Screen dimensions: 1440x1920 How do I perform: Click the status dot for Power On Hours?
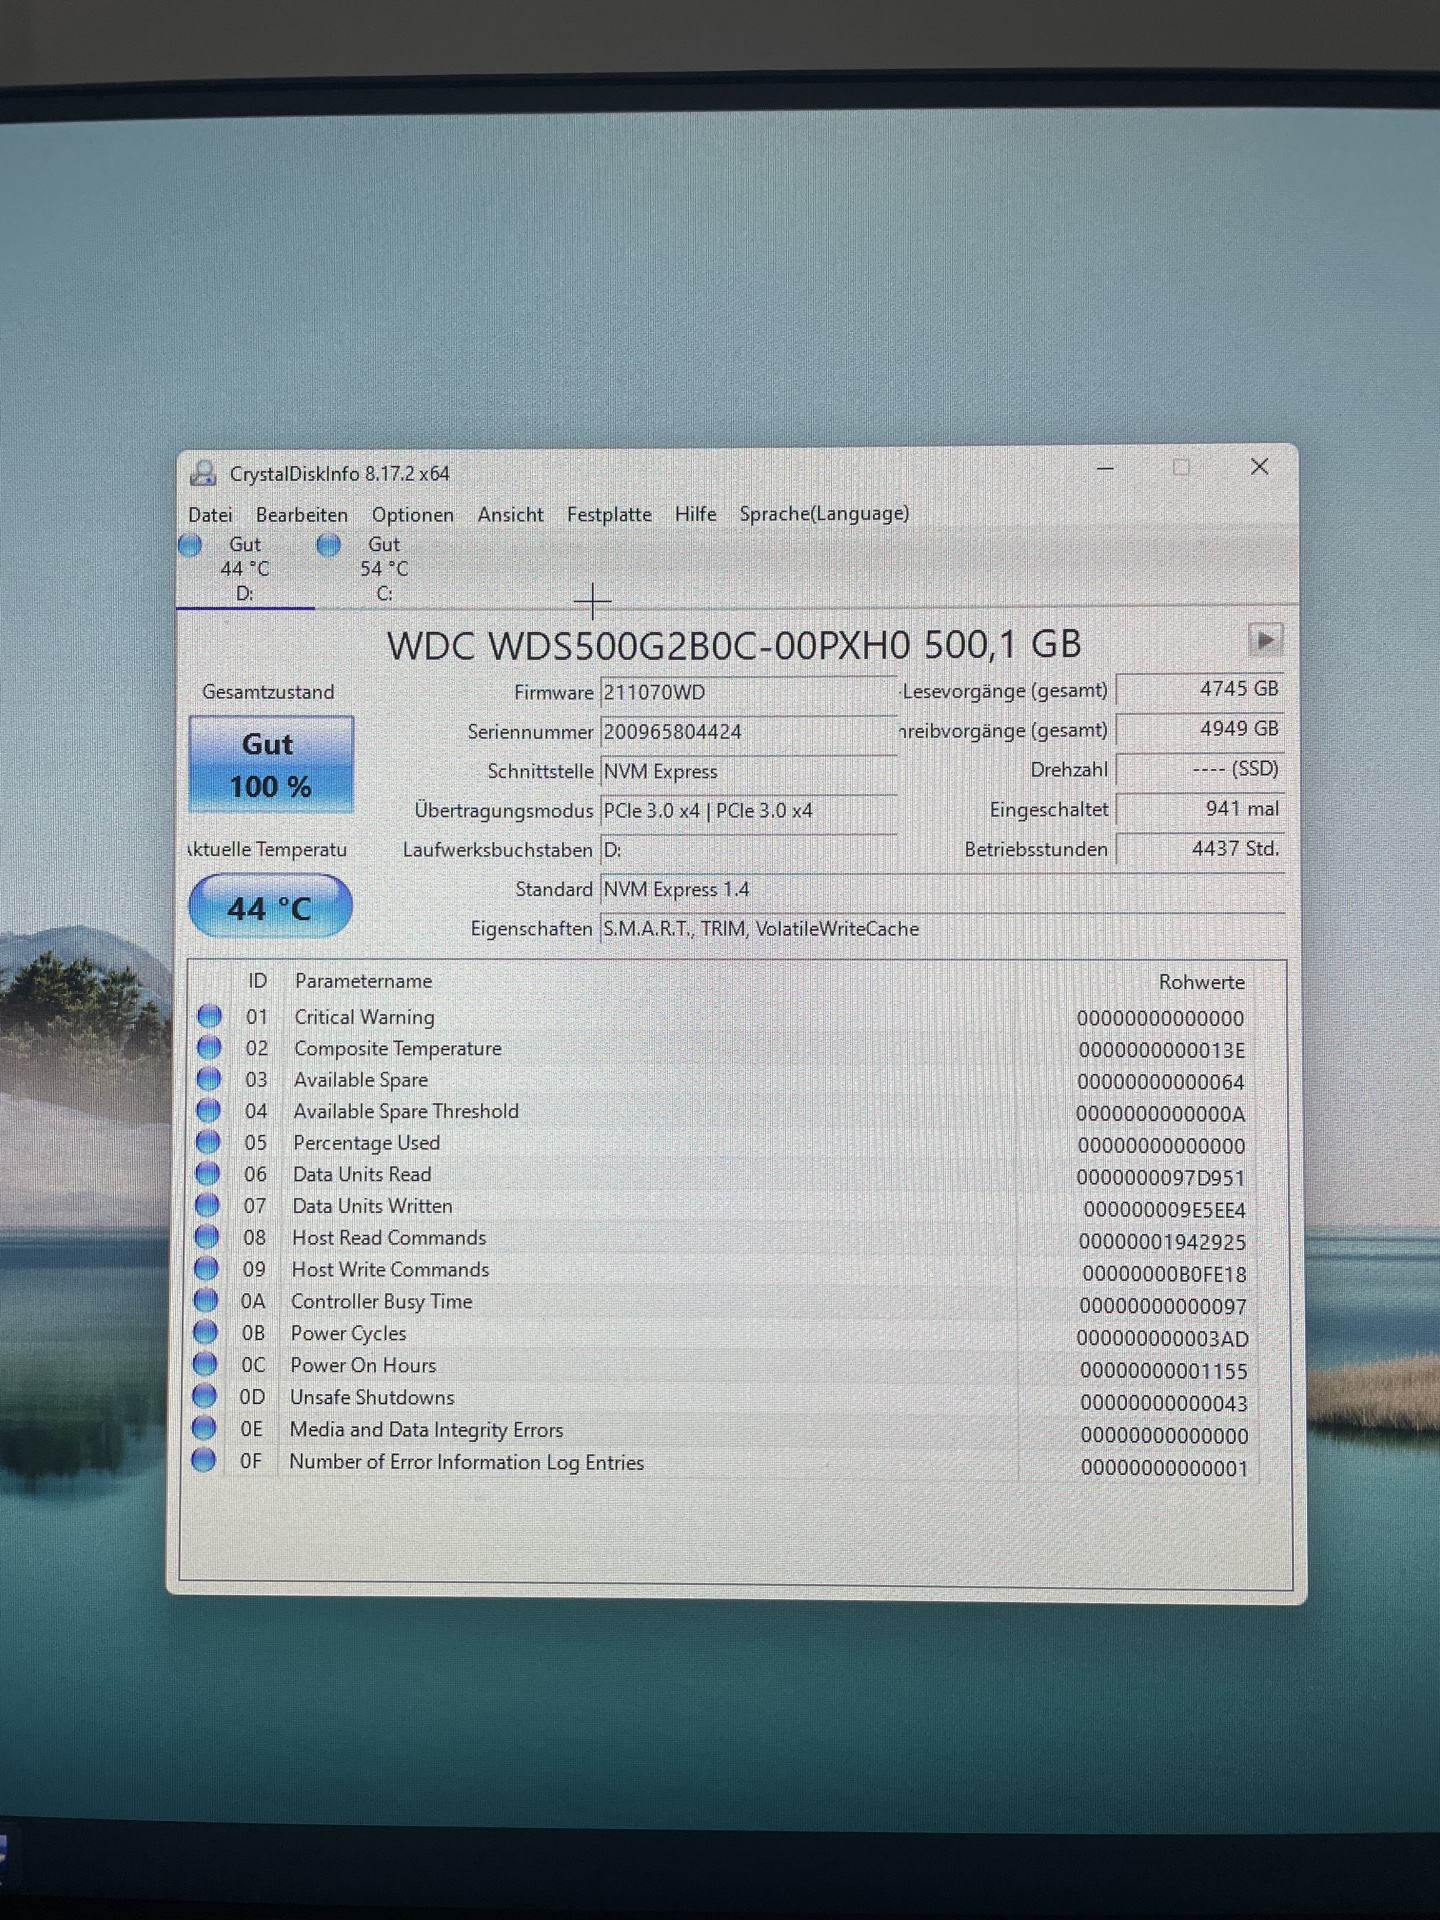[x=204, y=1365]
